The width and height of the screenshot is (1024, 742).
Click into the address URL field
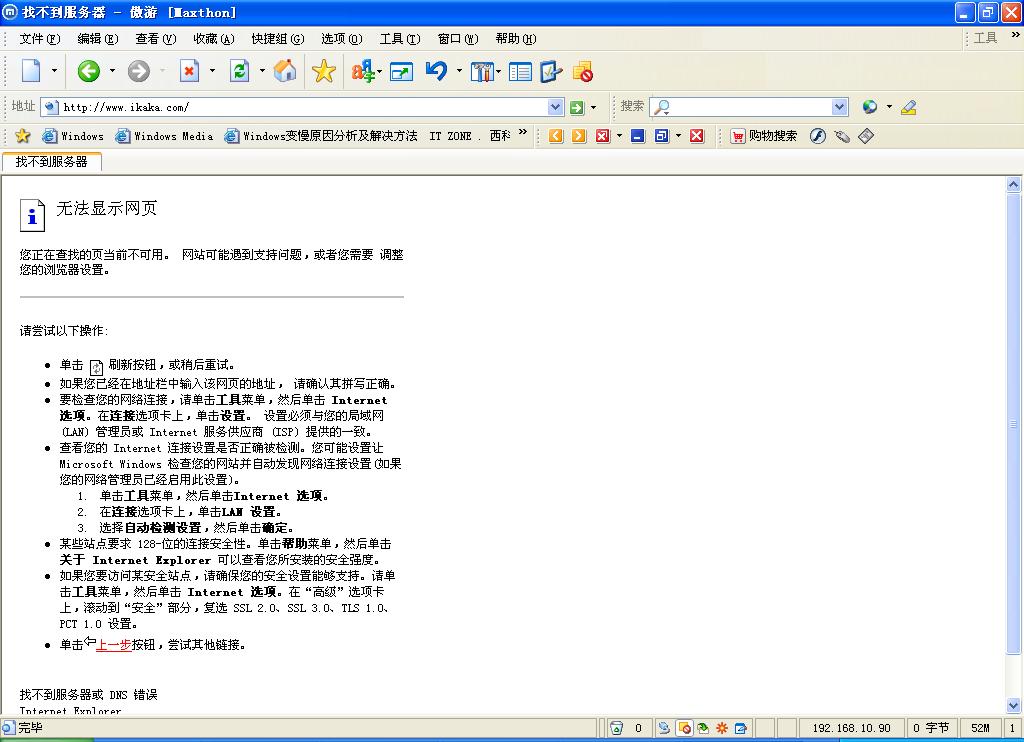tap(304, 107)
